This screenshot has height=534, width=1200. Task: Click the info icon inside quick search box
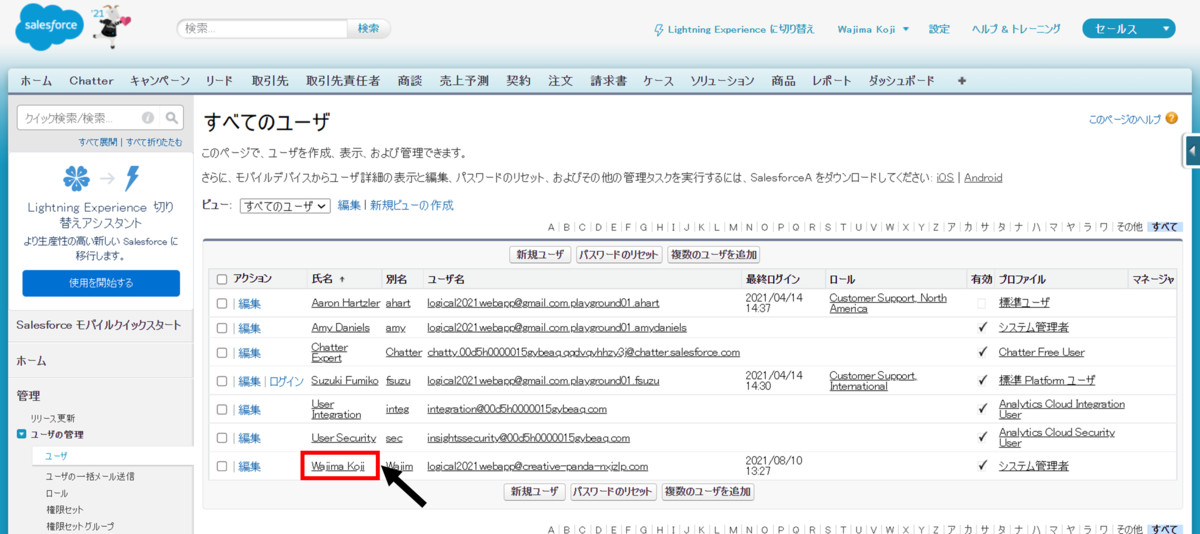(x=148, y=118)
